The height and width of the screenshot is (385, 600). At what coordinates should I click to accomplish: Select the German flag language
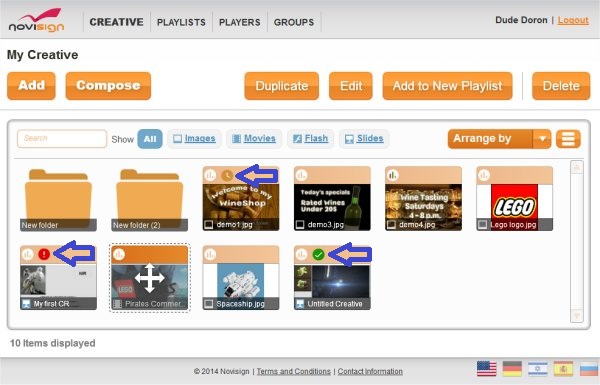tap(512, 369)
